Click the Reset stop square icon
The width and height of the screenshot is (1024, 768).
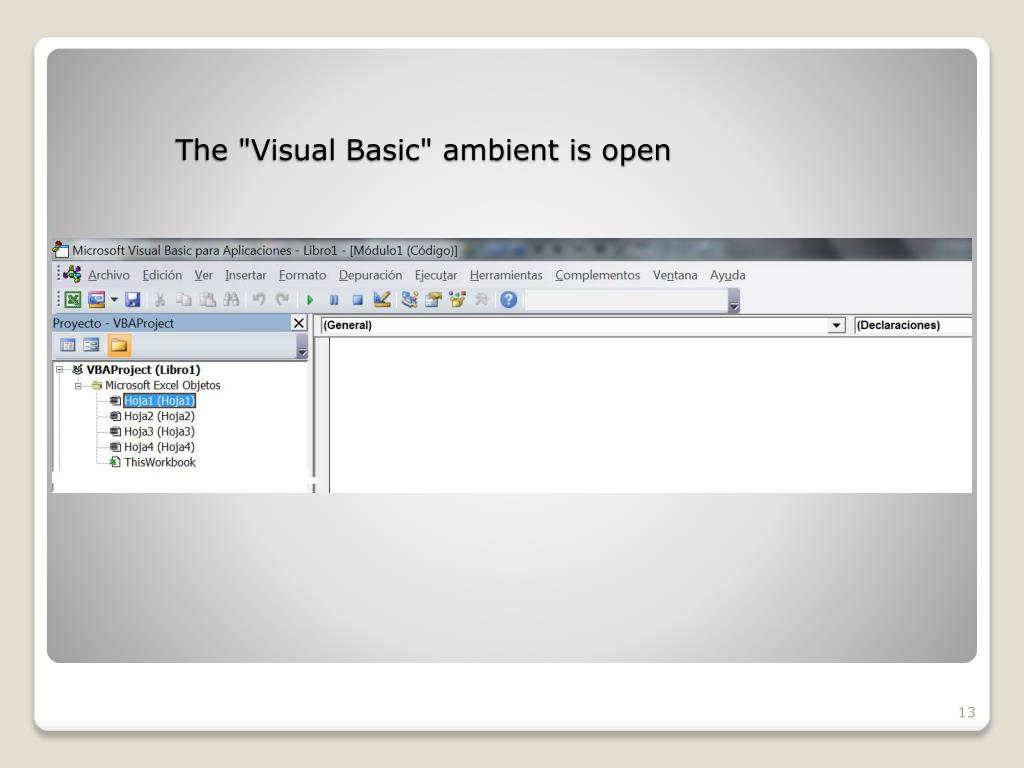[x=357, y=300]
